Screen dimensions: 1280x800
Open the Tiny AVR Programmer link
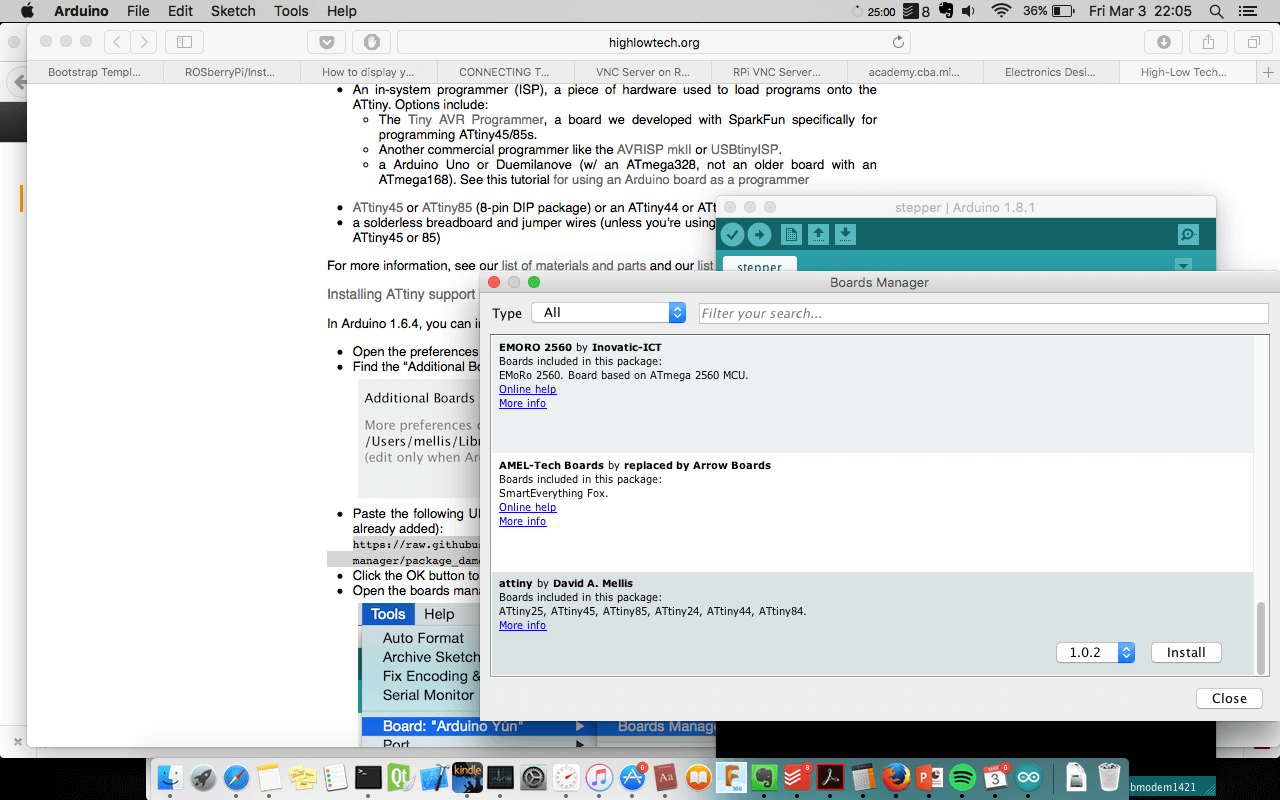476,120
